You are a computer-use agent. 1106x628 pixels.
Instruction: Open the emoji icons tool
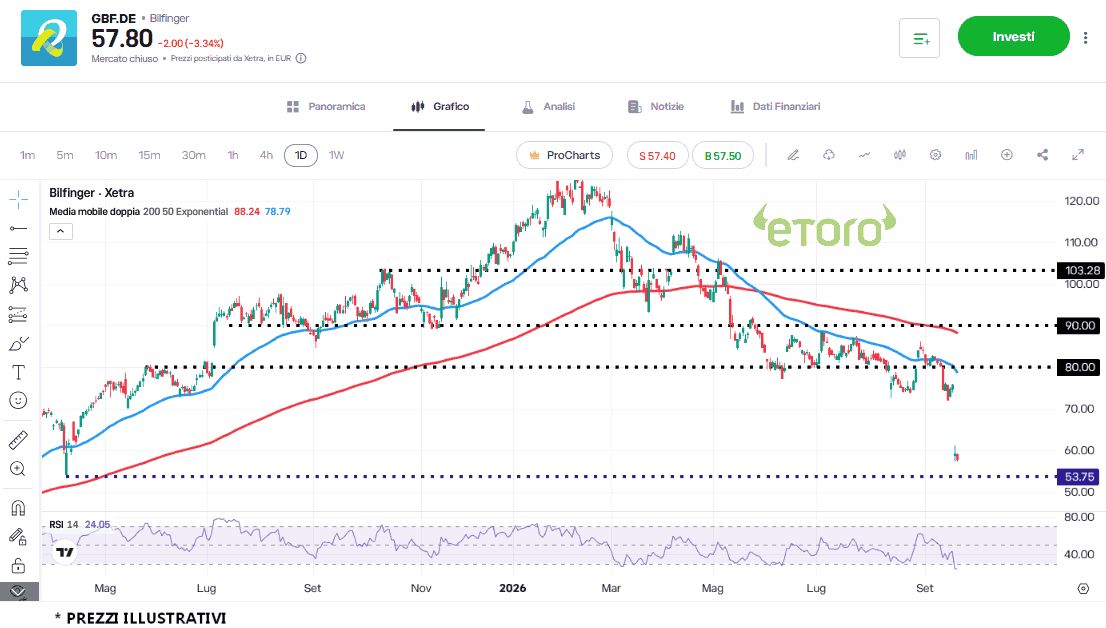(x=18, y=401)
